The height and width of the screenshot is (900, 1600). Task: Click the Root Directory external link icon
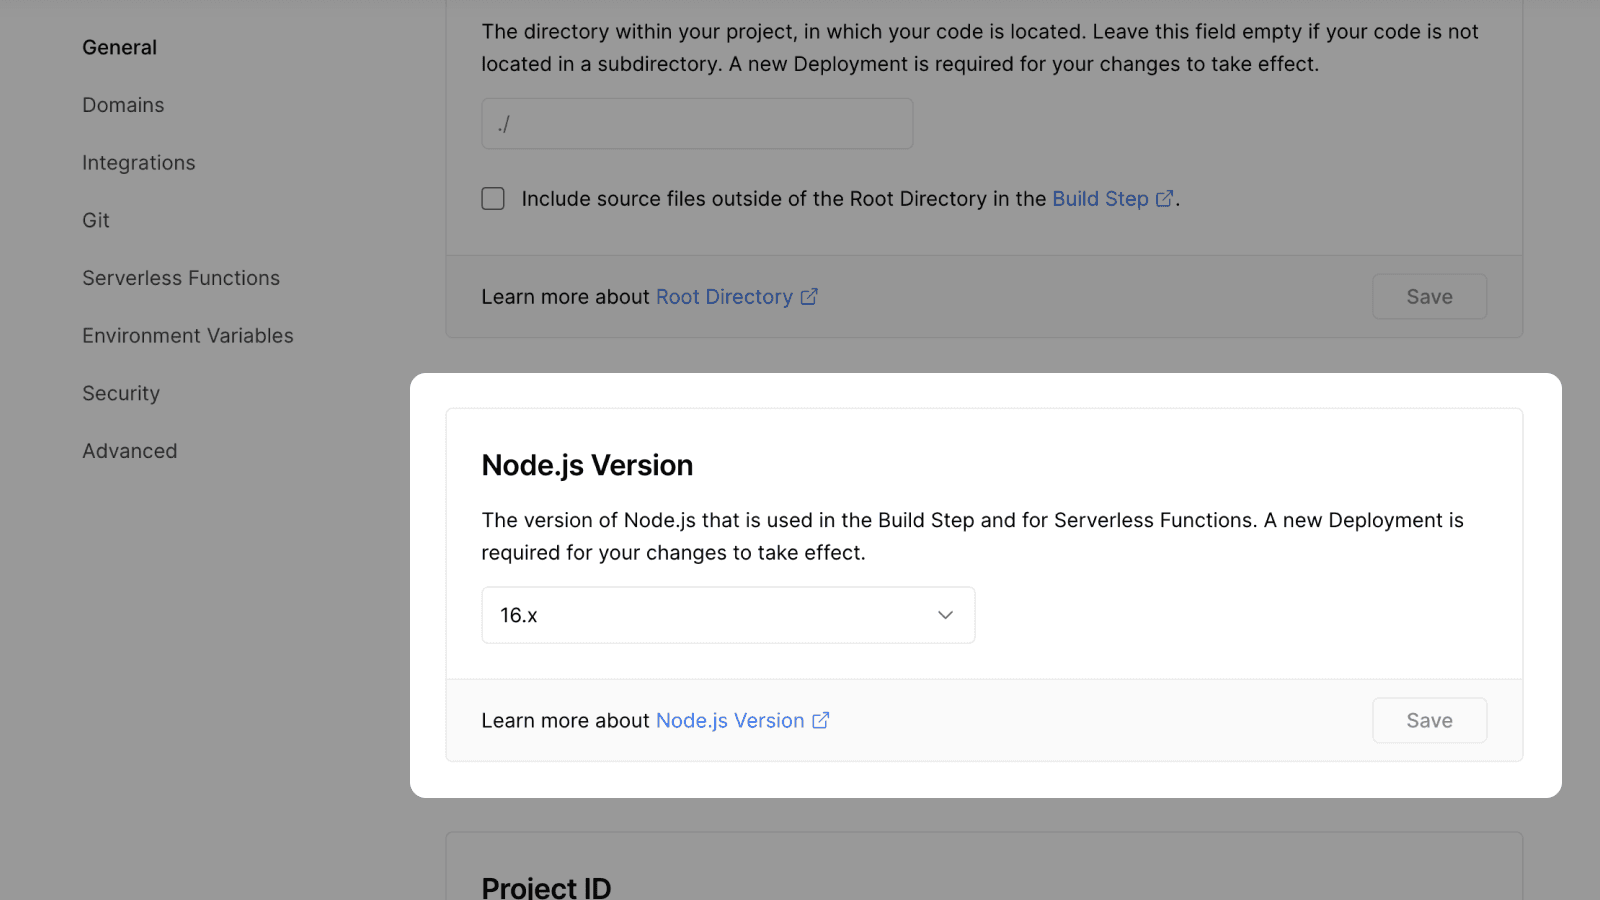click(x=809, y=296)
